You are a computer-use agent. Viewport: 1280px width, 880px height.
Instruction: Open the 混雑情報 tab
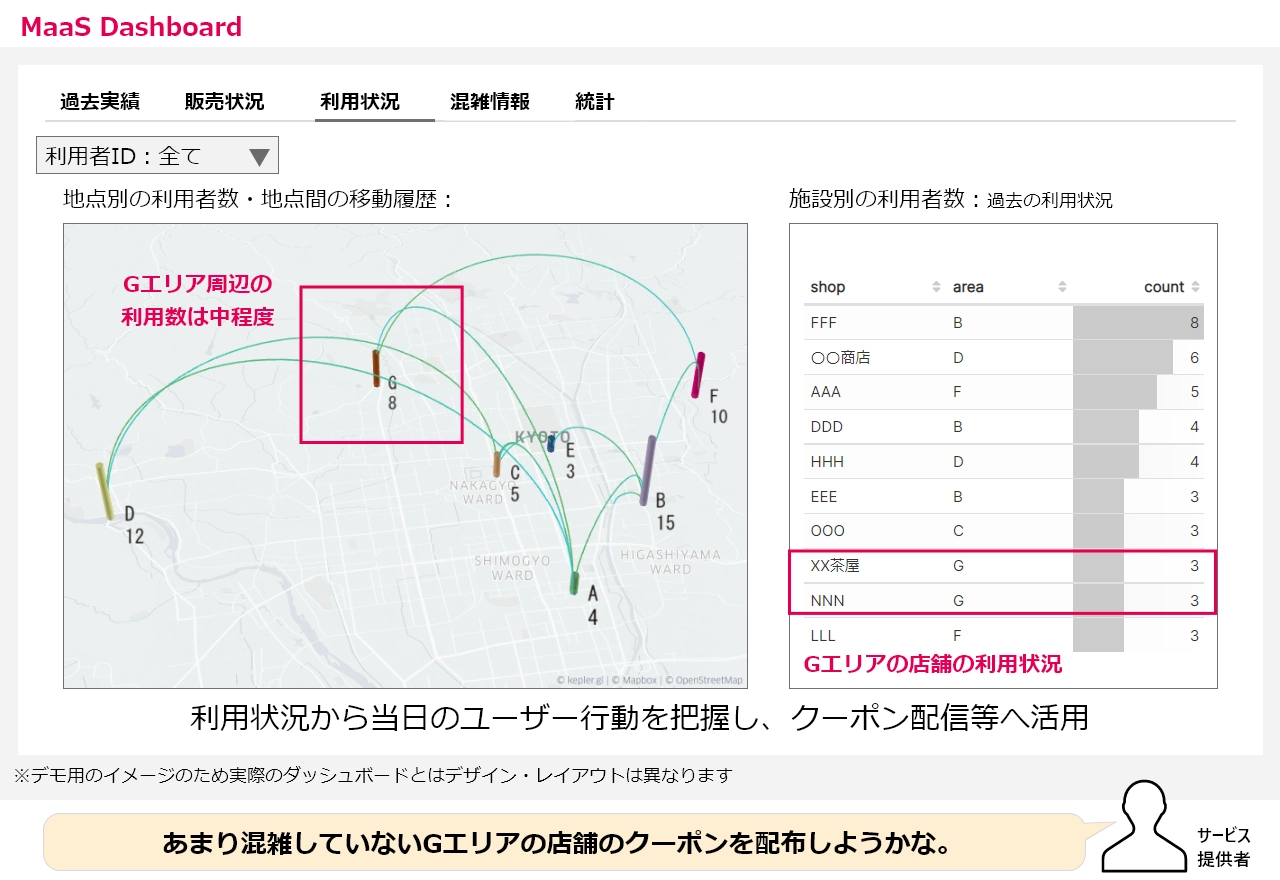pos(490,102)
